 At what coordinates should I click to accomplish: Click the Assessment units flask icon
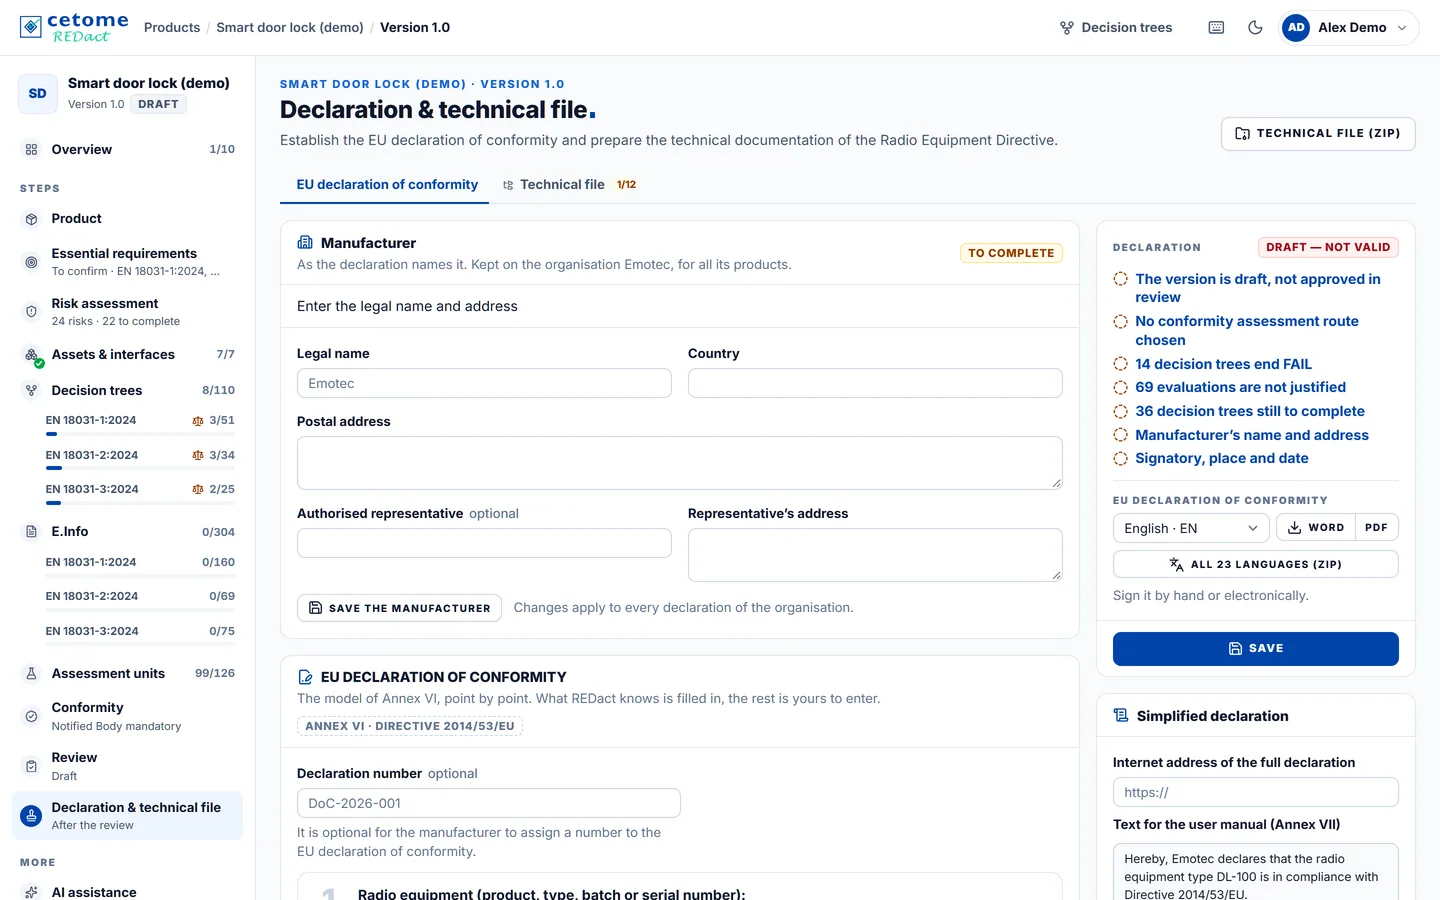pos(31,674)
